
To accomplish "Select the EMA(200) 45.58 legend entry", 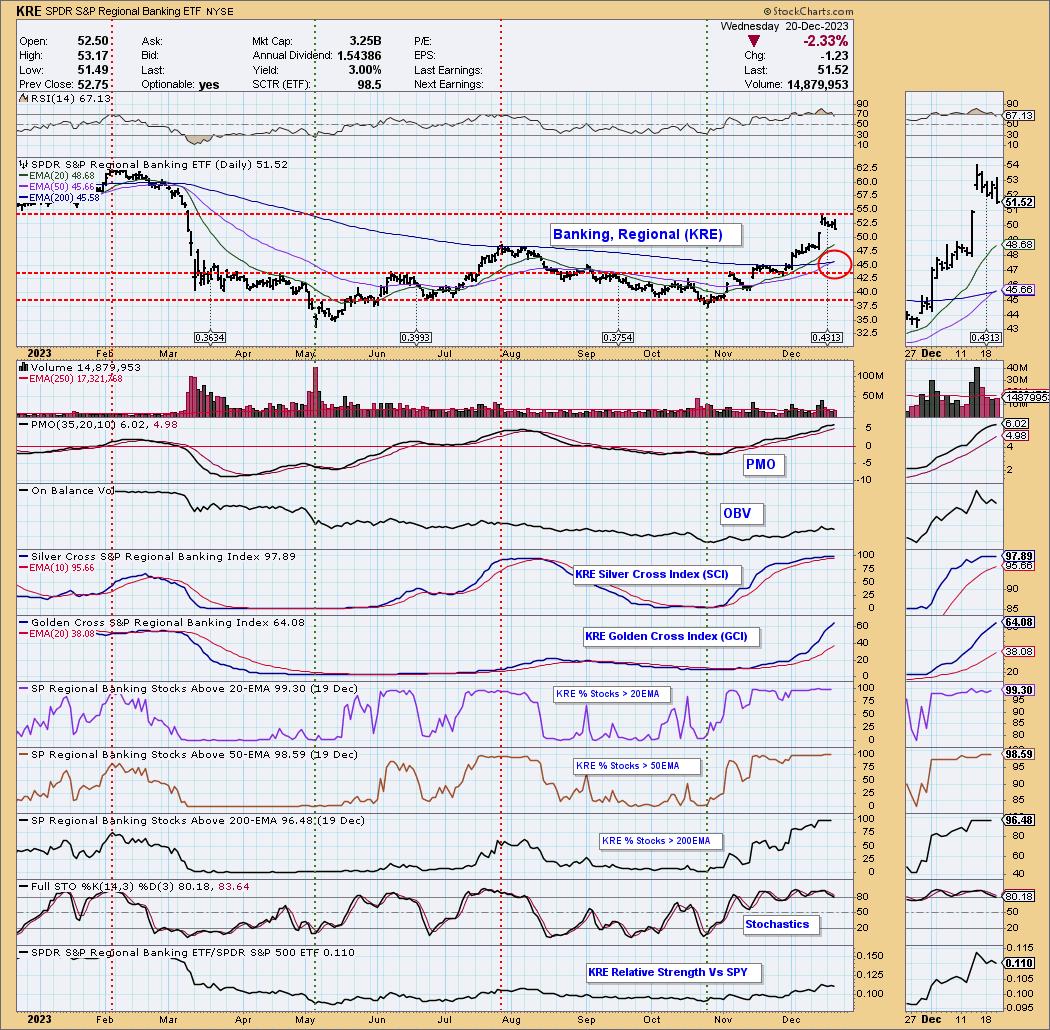I will [x=60, y=198].
